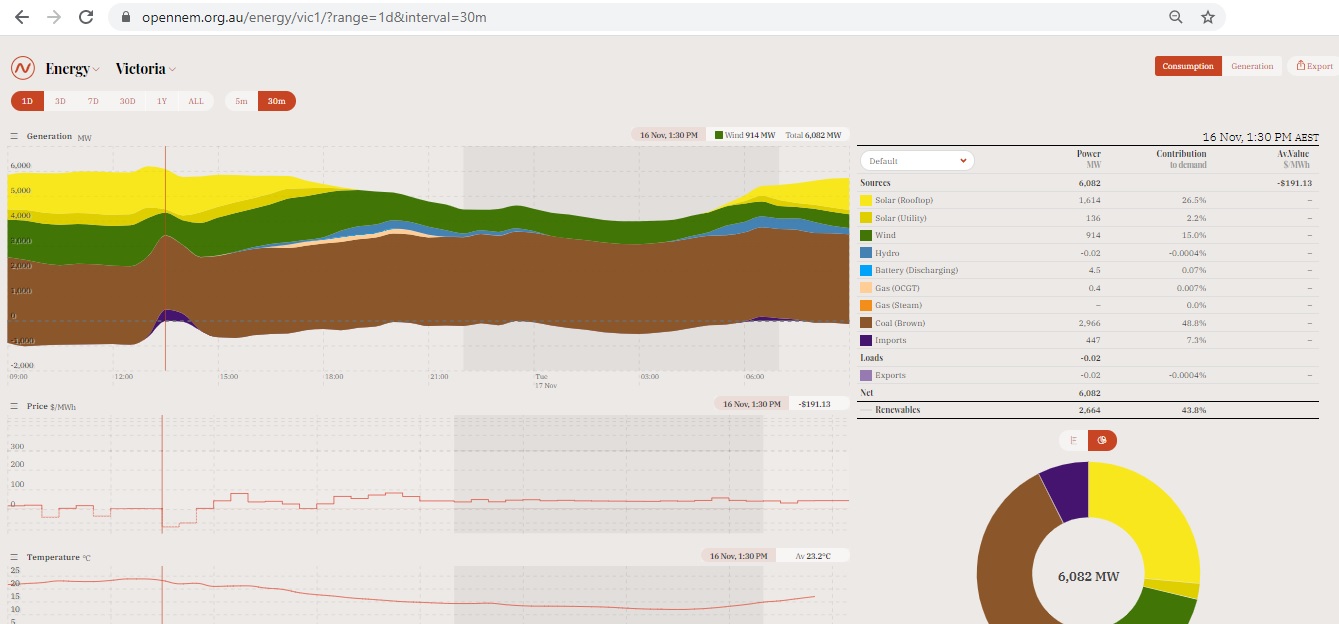The image size is (1339, 624).
Task: Click the Export share icon
Action: pyautogui.click(x=1301, y=66)
